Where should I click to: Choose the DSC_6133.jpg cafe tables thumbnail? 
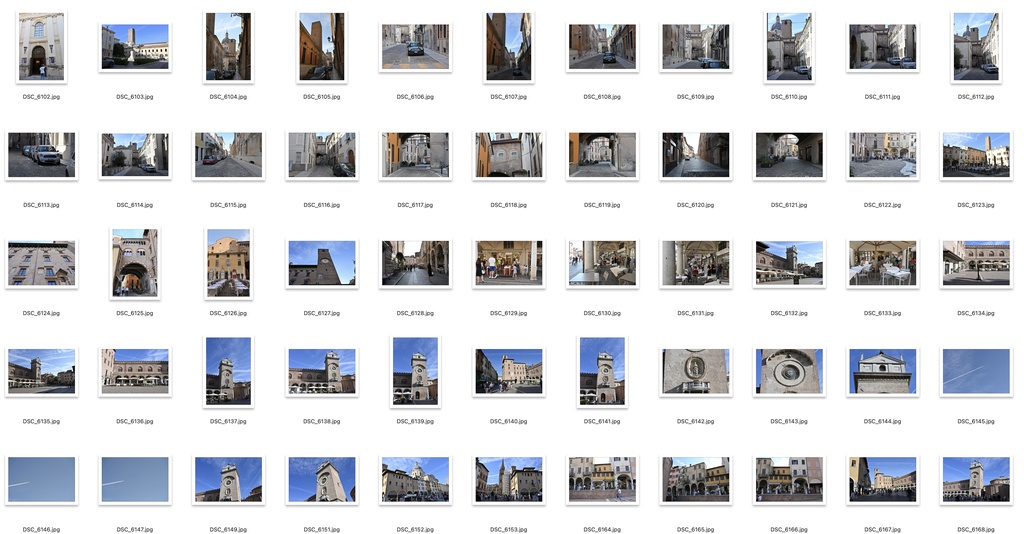(x=882, y=263)
